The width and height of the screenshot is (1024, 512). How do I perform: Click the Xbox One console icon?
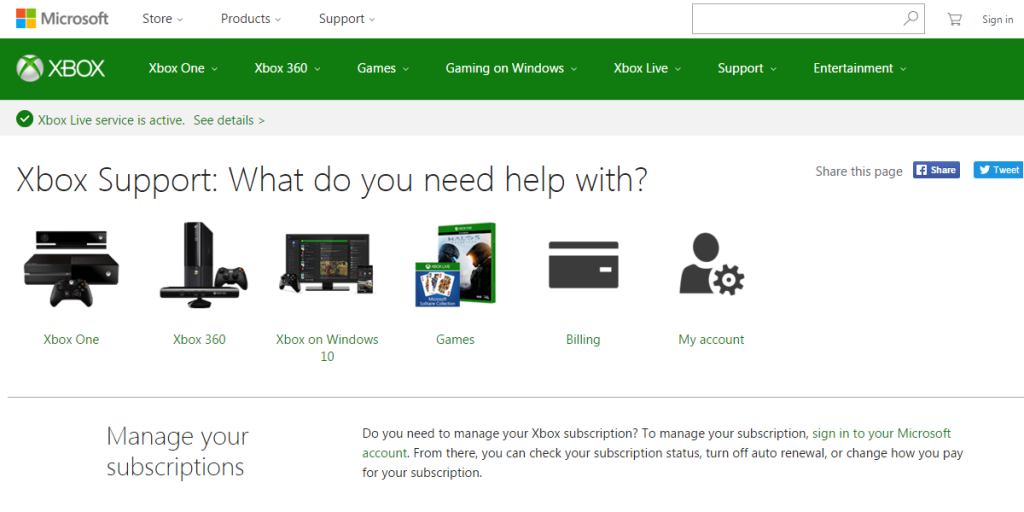(x=71, y=267)
